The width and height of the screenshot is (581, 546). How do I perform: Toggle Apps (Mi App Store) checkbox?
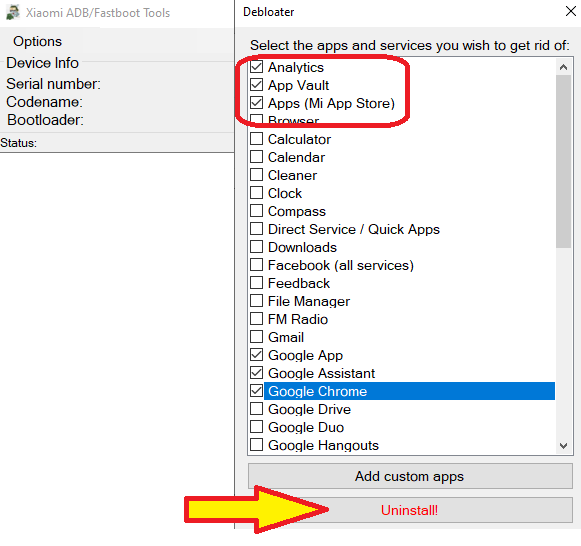pos(256,103)
